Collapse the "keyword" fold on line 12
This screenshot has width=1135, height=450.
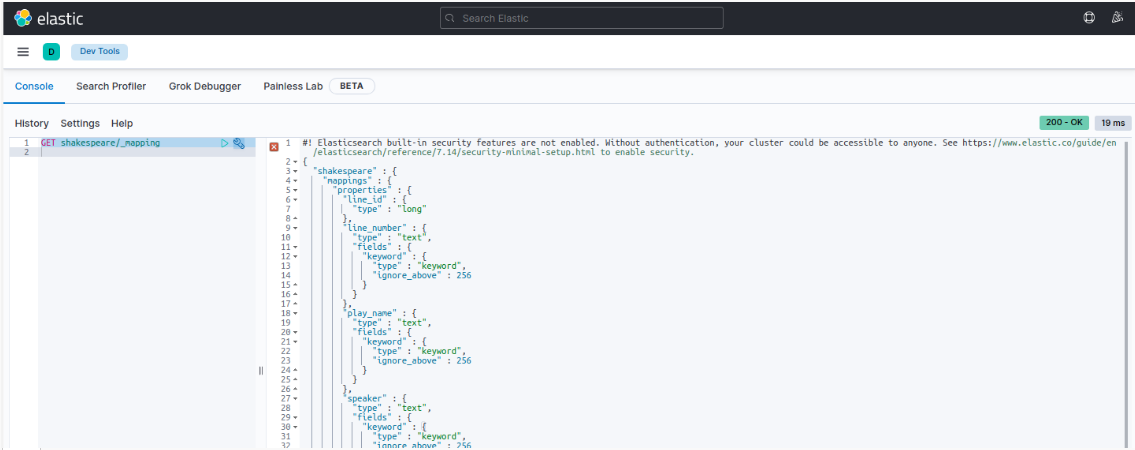click(295, 257)
